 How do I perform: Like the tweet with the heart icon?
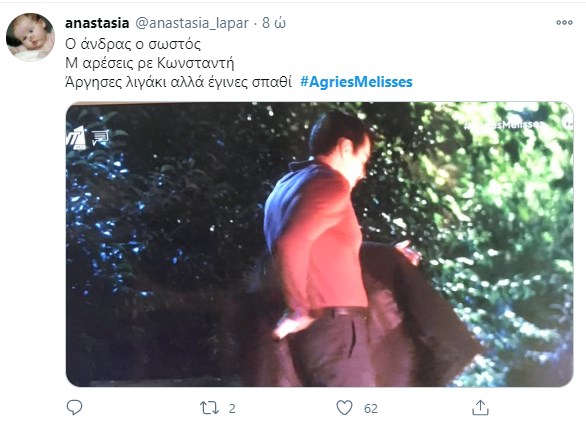[x=344, y=407]
